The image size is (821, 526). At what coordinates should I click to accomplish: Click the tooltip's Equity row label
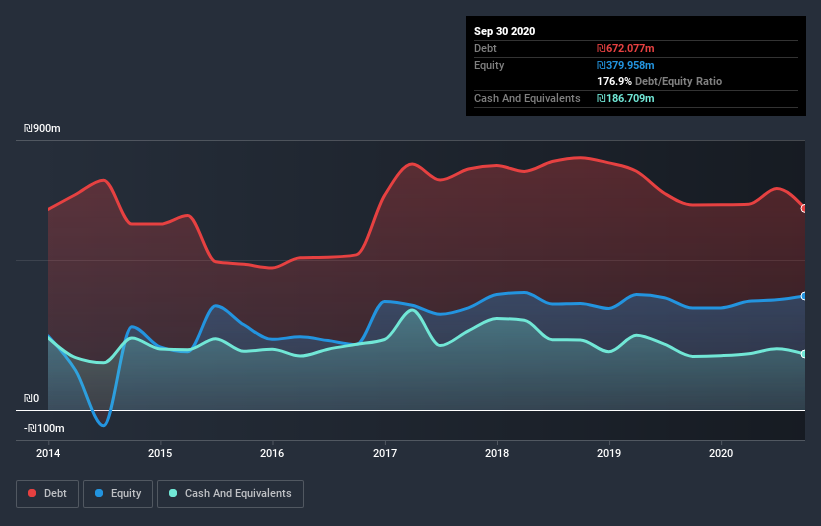coord(489,65)
